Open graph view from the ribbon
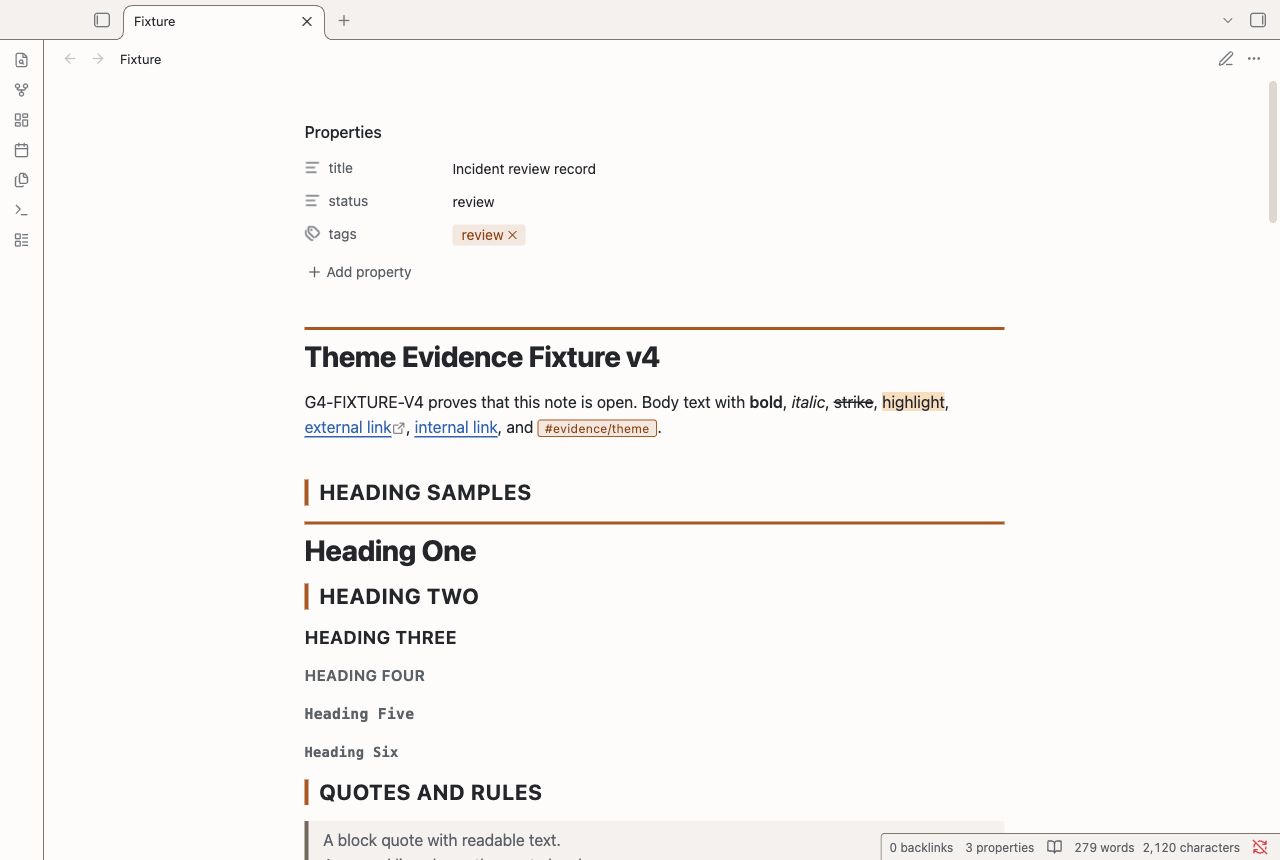Image resolution: width=1280 pixels, height=860 pixels. [21, 90]
